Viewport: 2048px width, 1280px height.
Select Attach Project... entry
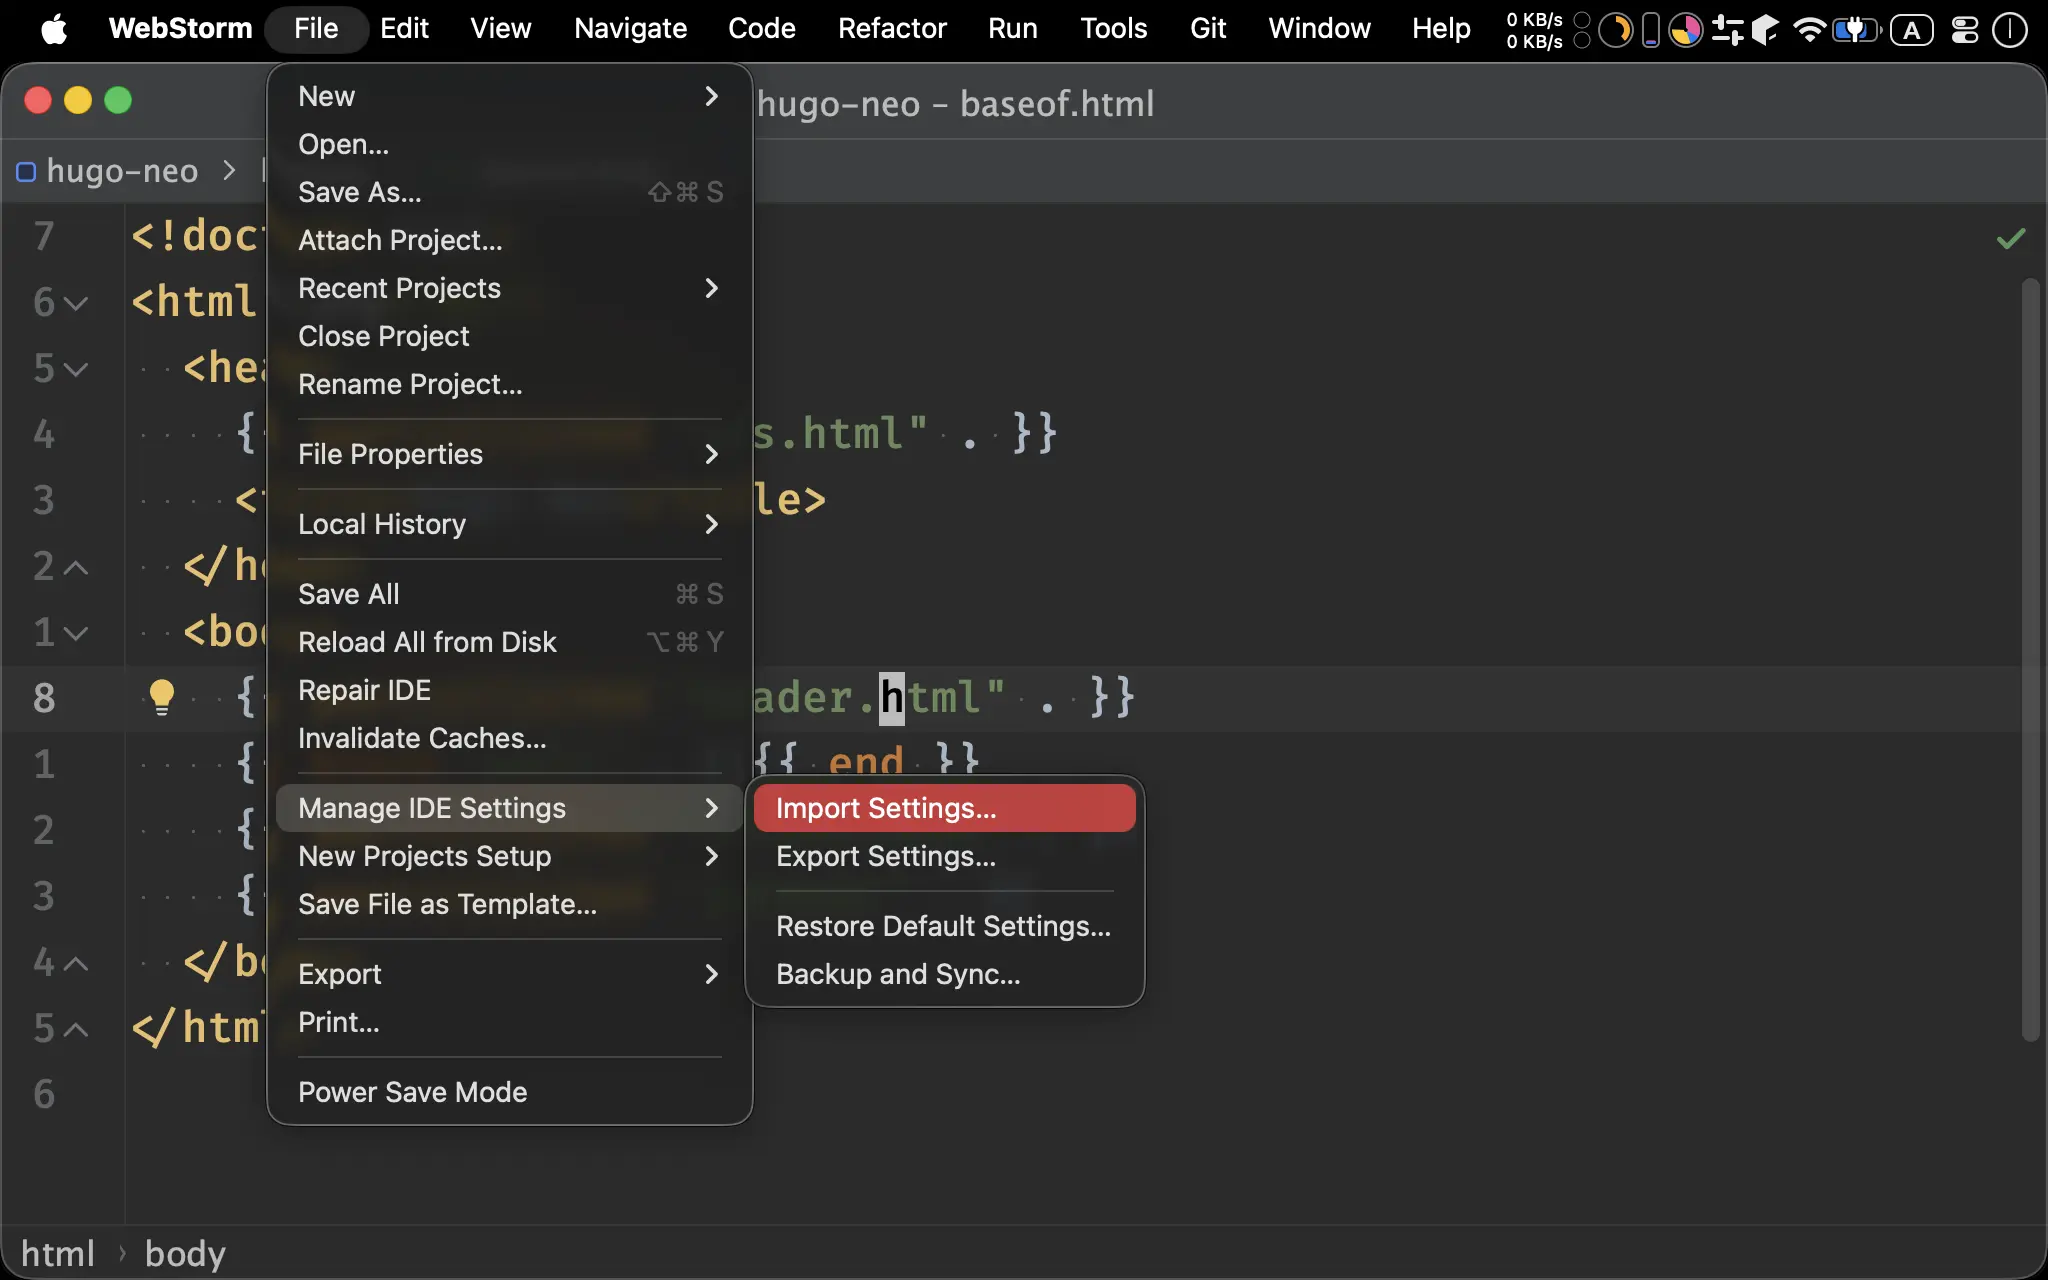tap(509, 240)
